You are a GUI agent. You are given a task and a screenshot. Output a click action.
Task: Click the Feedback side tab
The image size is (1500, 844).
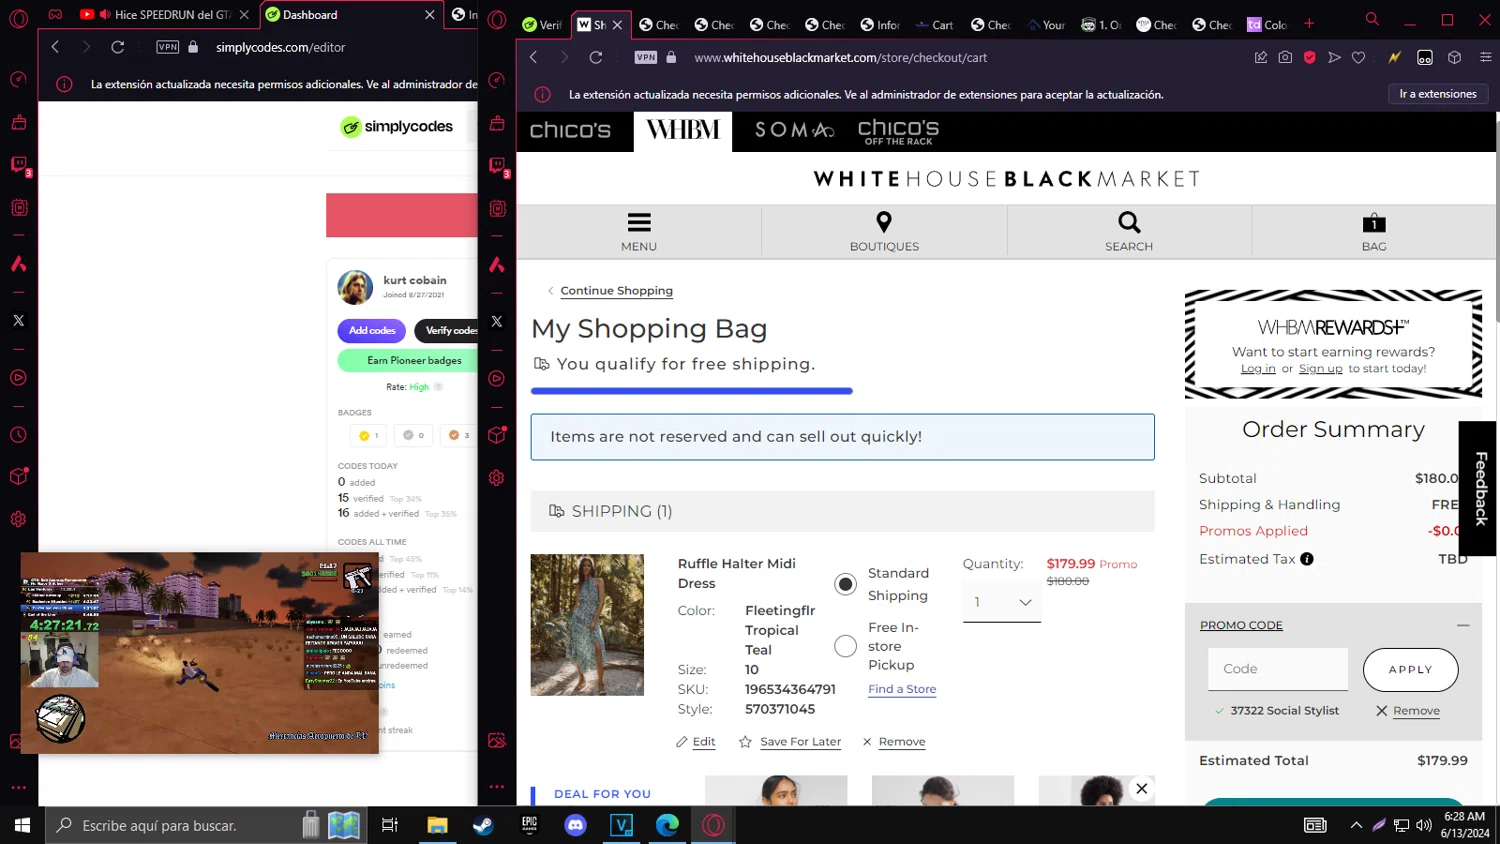coord(1479,488)
